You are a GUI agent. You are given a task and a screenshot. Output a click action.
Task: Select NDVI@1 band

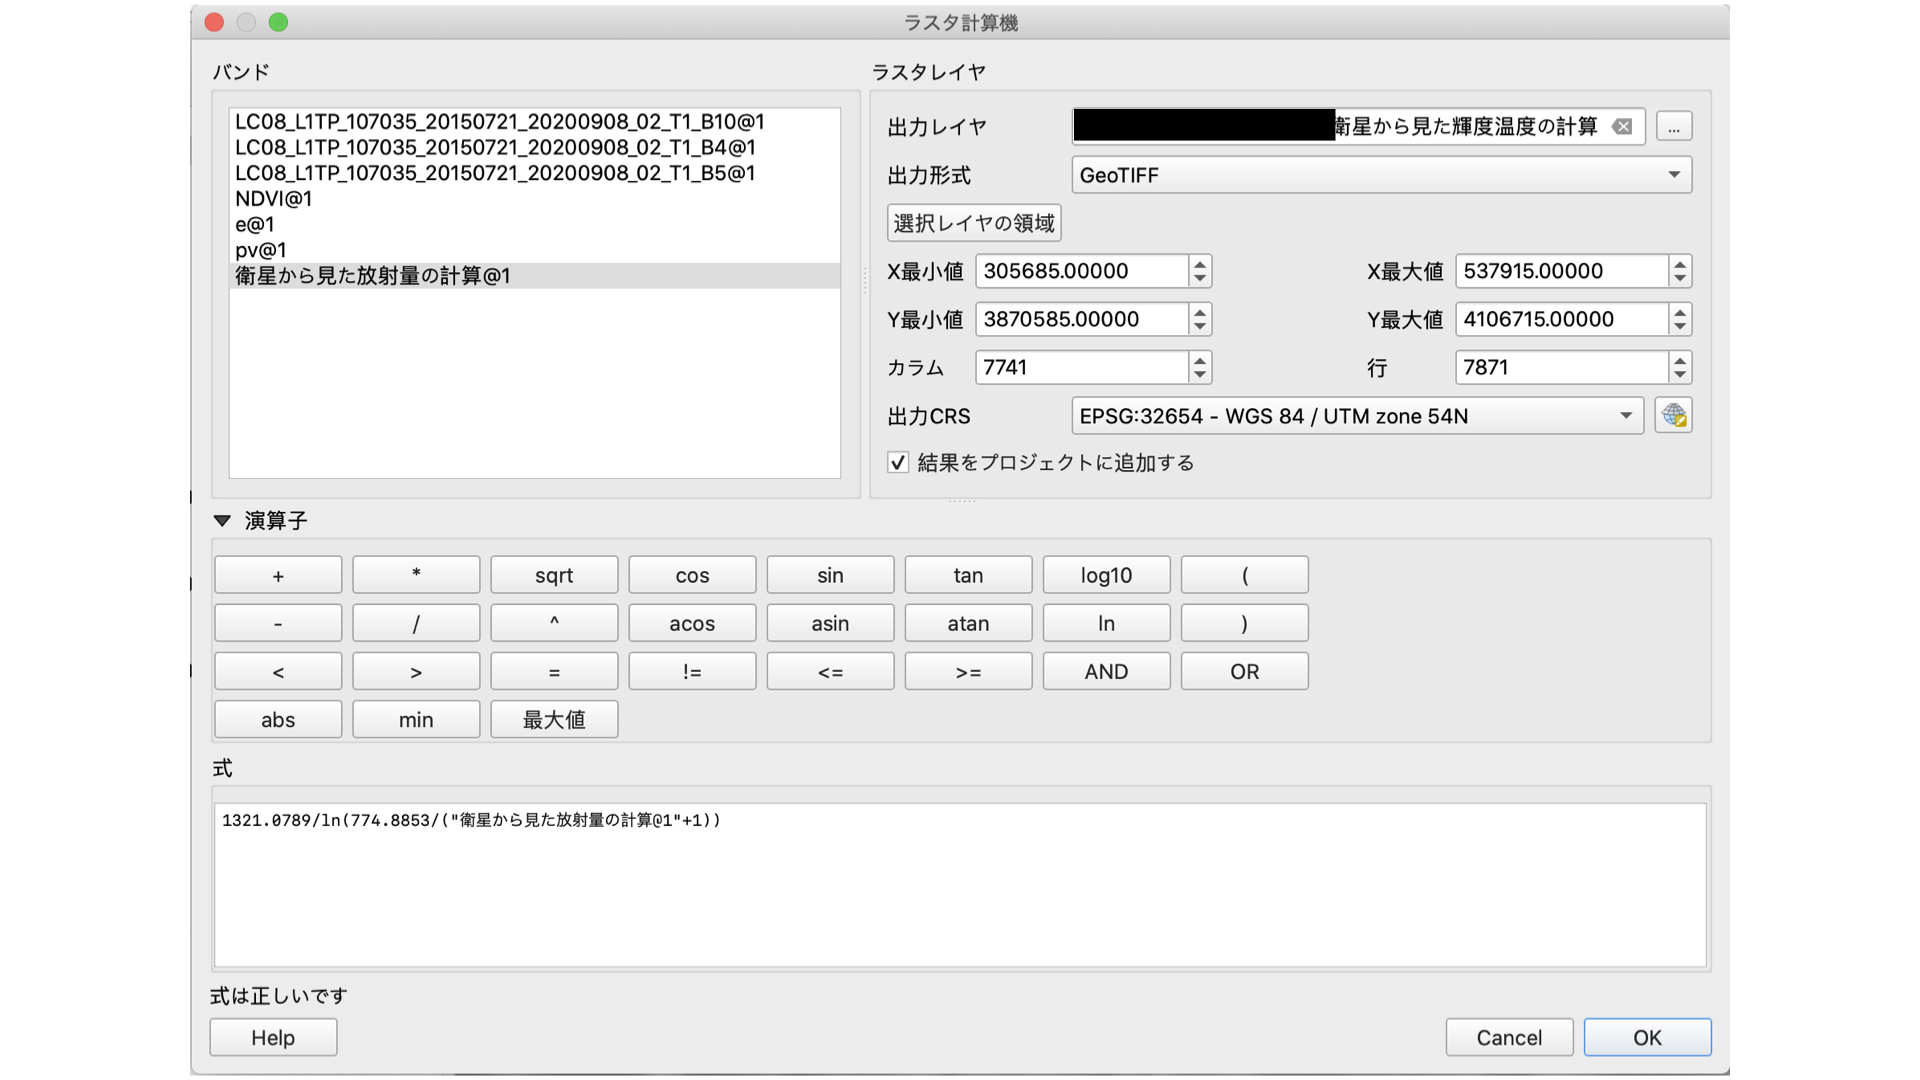click(x=534, y=199)
